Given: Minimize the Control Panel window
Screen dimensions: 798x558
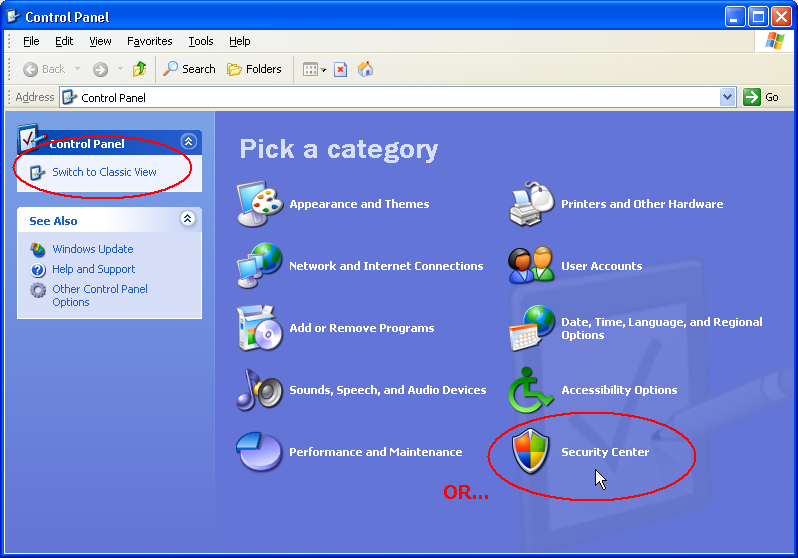Looking at the screenshot, I should click(734, 17).
